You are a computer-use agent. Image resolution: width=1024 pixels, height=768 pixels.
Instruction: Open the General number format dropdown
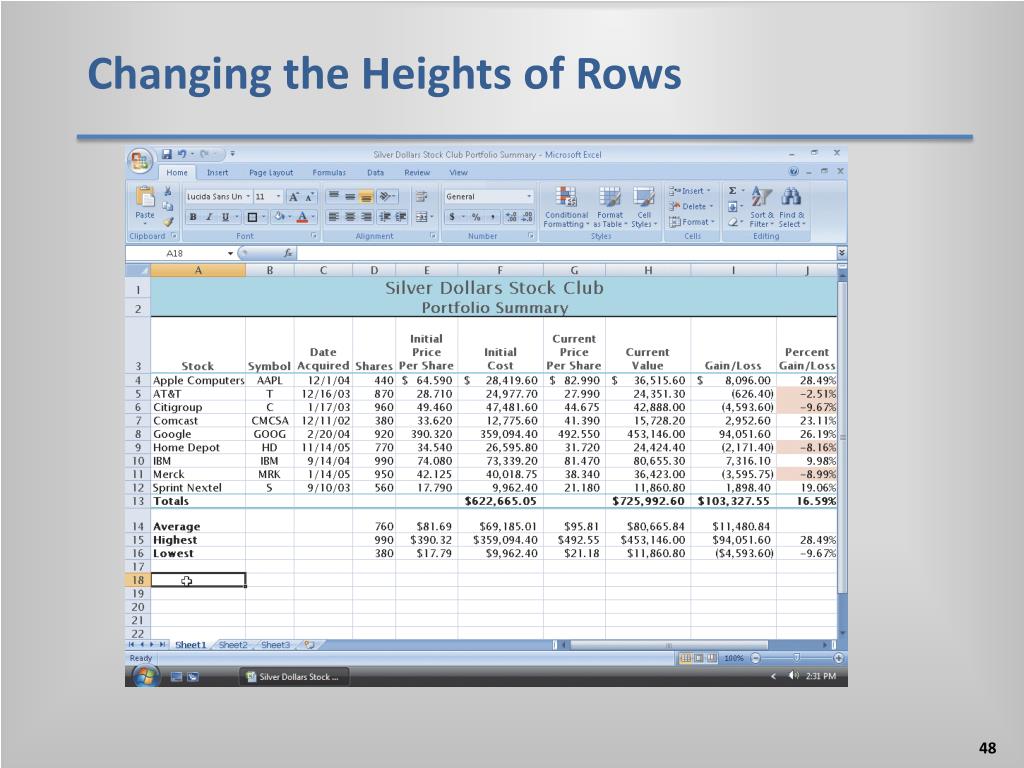pyautogui.click(x=529, y=197)
